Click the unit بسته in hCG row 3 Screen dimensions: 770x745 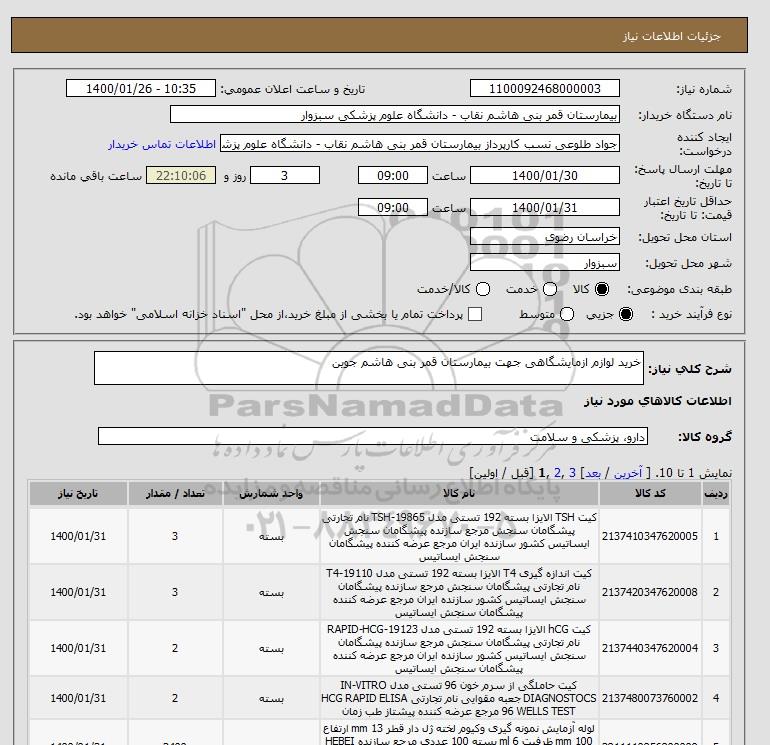tap(271, 648)
